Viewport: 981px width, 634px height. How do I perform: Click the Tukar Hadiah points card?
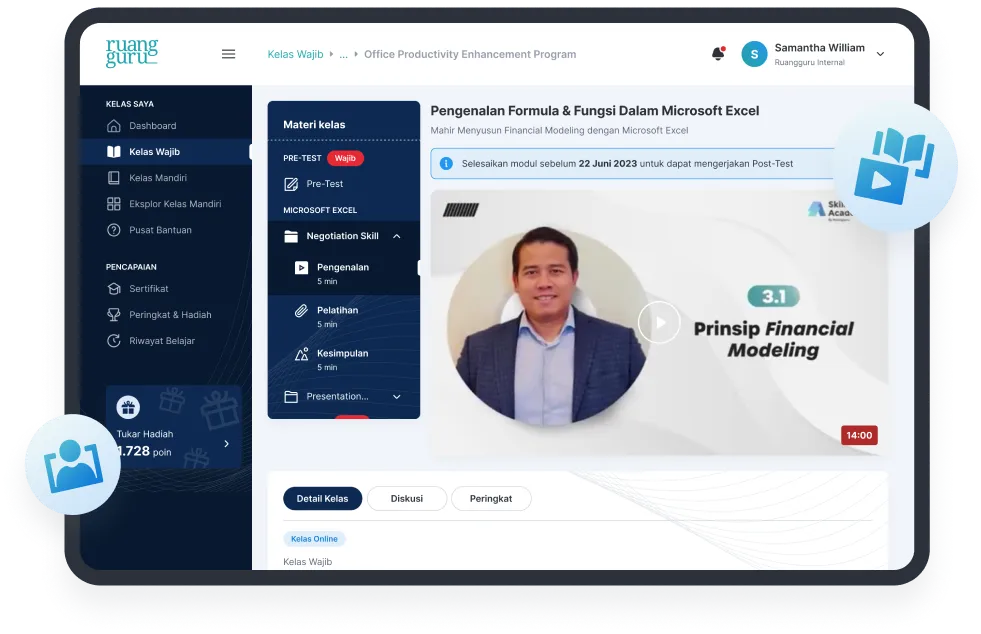[173, 427]
